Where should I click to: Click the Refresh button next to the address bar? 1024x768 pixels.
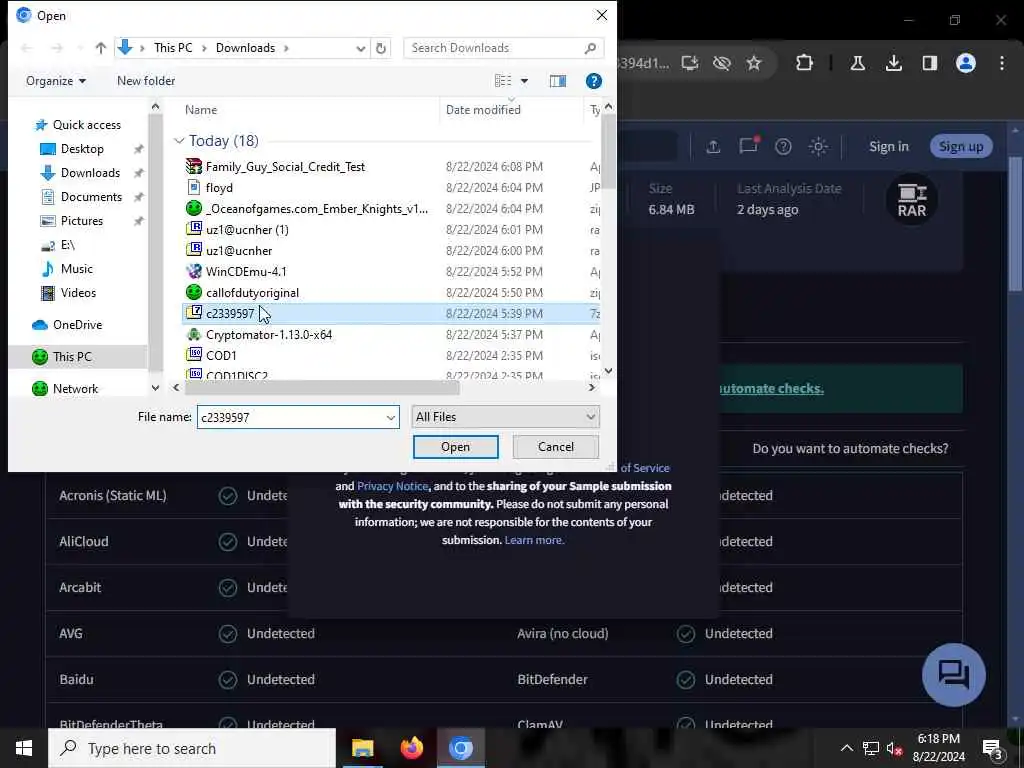pos(381,48)
